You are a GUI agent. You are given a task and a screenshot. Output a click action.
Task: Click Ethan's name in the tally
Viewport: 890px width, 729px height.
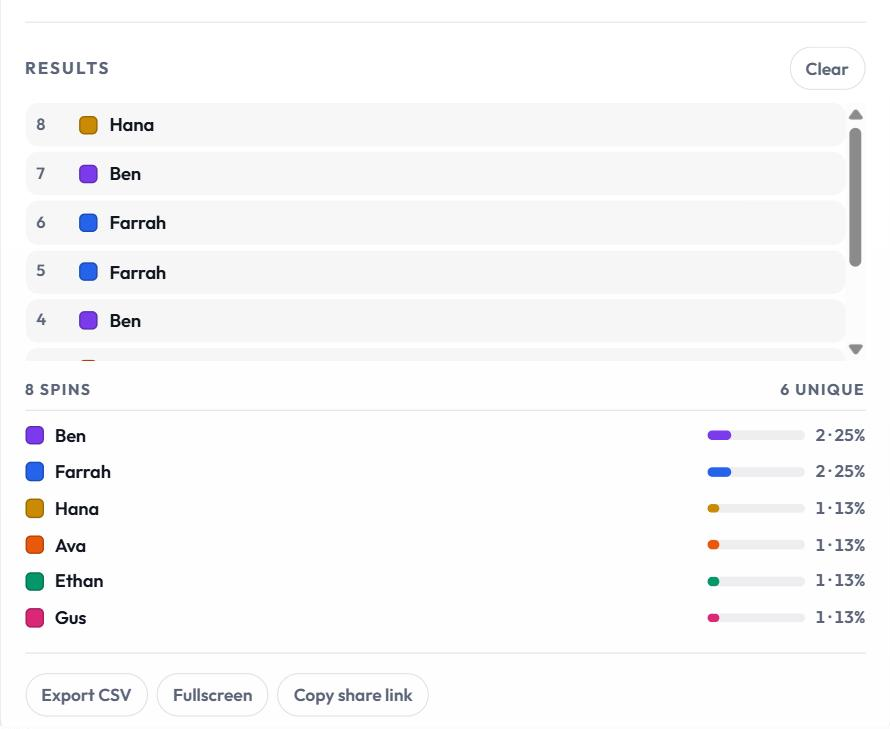tap(79, 581)
